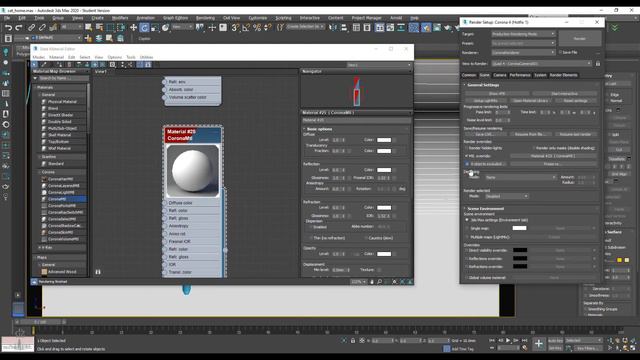Click the large plus Set Key button

(539, 344)
